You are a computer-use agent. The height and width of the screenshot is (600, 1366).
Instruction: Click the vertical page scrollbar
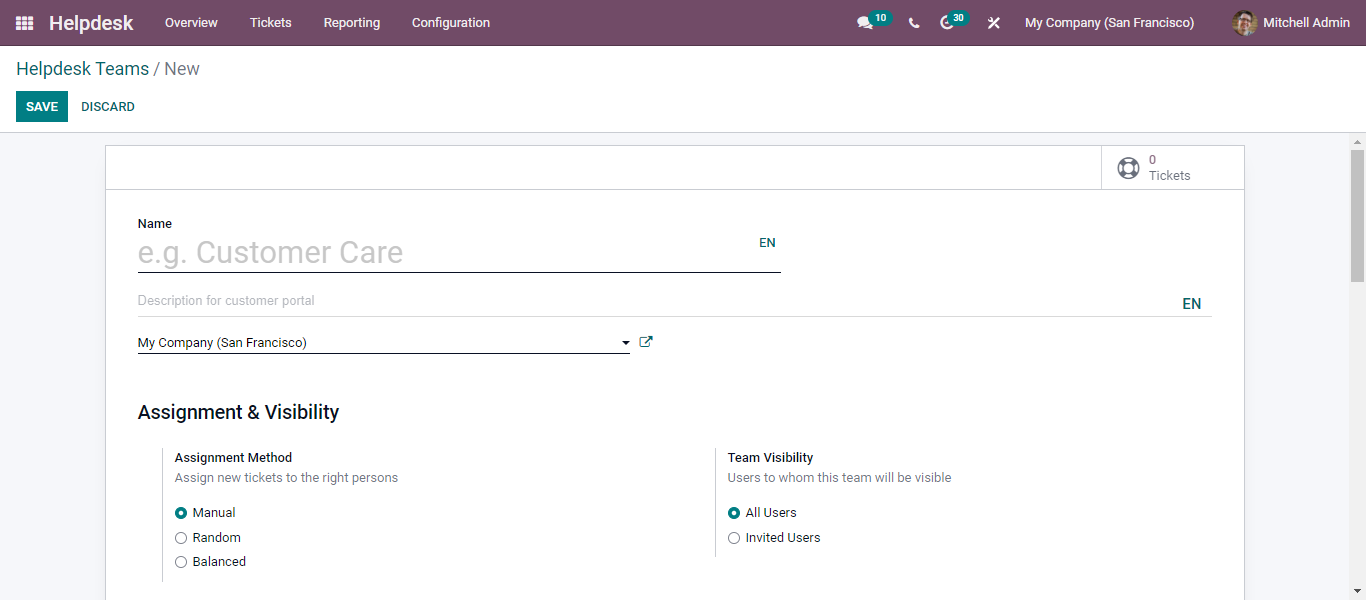click(x=1357, y=215)
